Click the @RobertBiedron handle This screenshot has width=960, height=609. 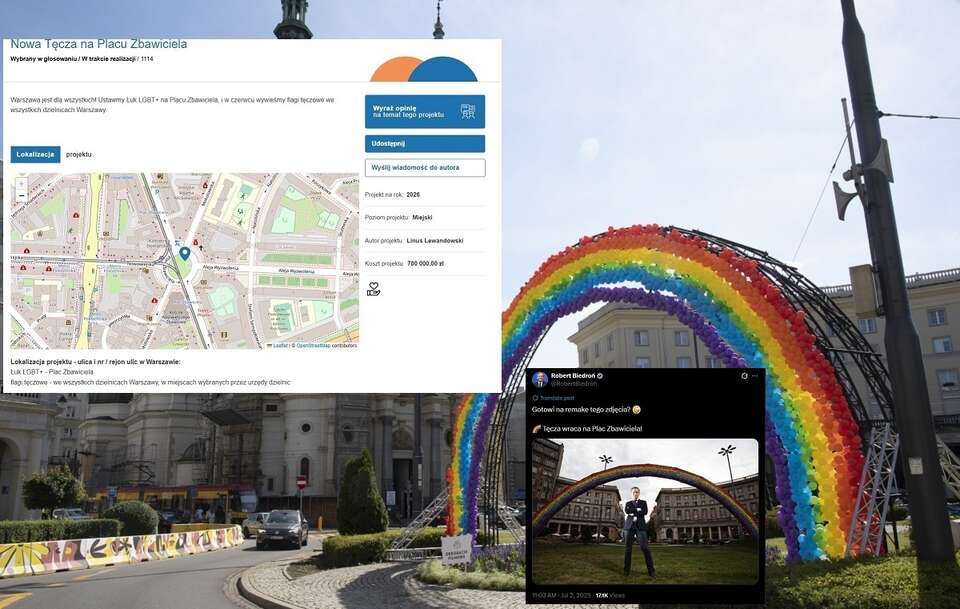click(x=574, y=384)
